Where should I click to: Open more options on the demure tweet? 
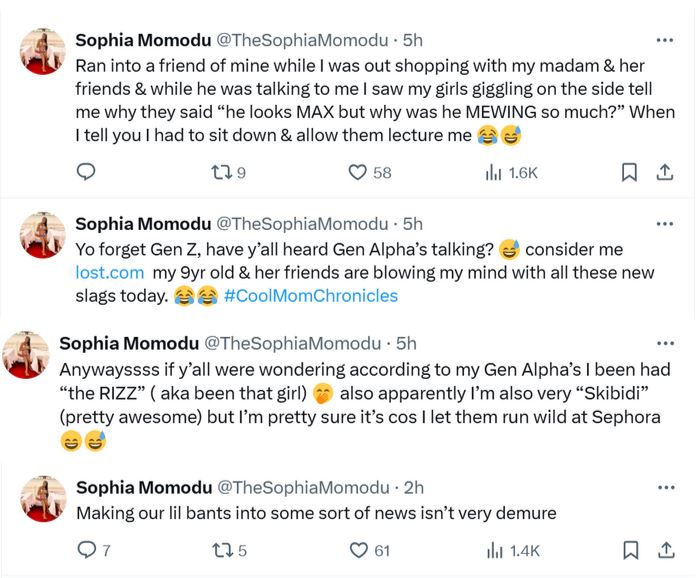click(664, 487)
